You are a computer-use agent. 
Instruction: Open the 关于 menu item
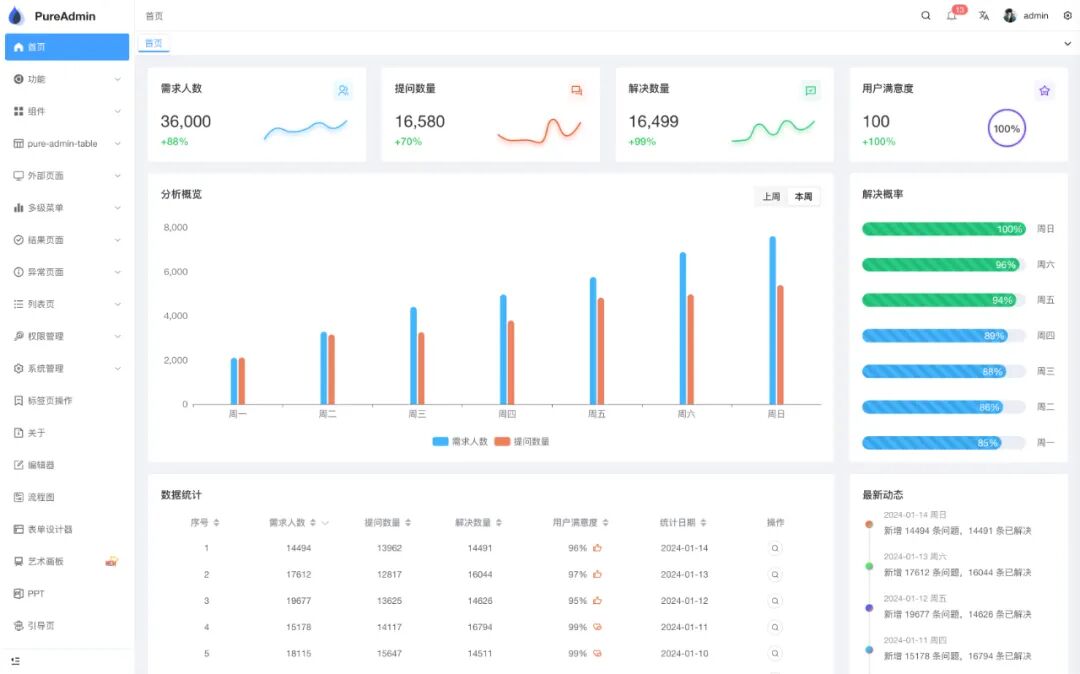tap(67, 432)
